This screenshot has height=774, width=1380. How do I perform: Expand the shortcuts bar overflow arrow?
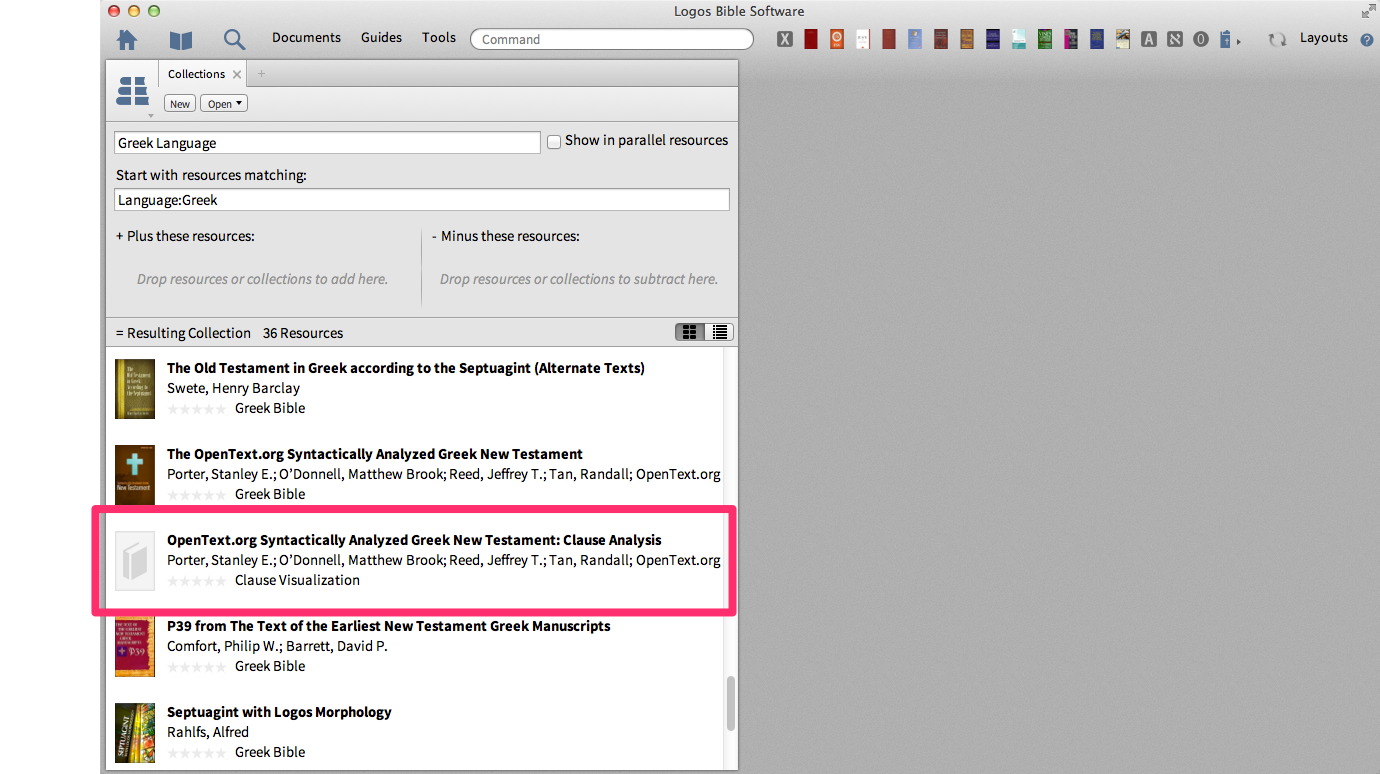click(1239, 41)
